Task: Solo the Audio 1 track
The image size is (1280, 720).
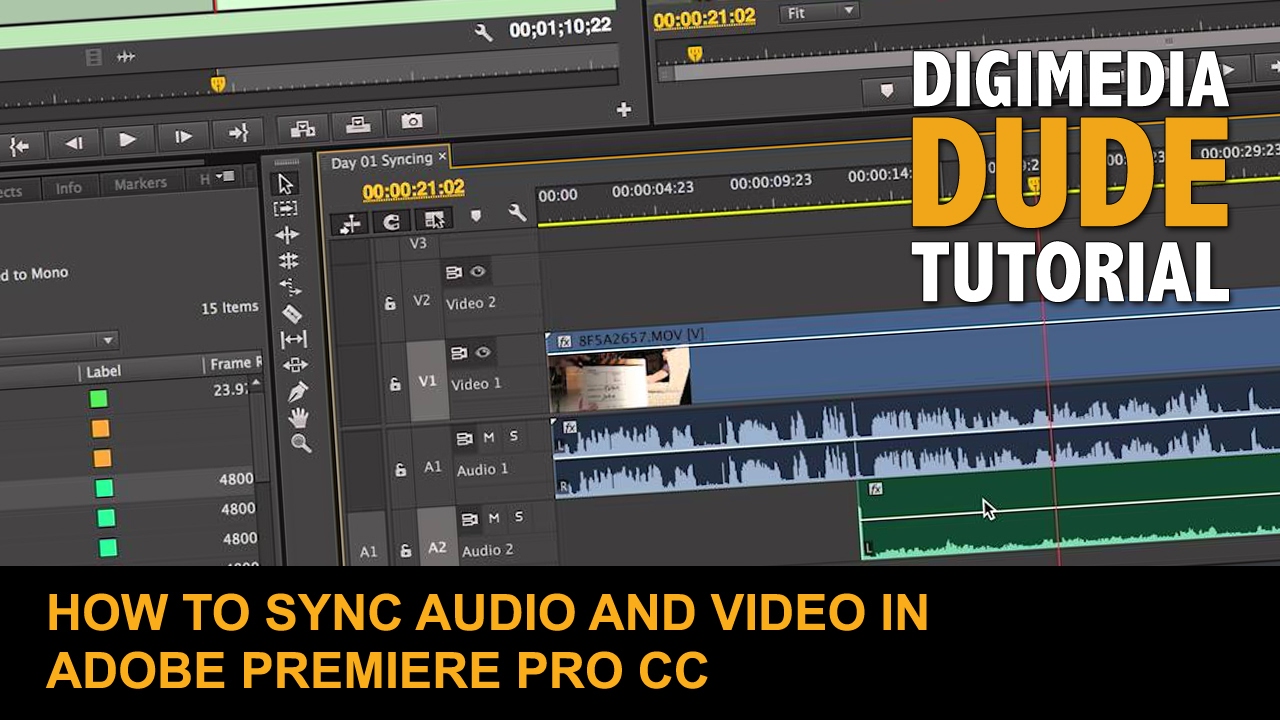Action: (514, 436)
